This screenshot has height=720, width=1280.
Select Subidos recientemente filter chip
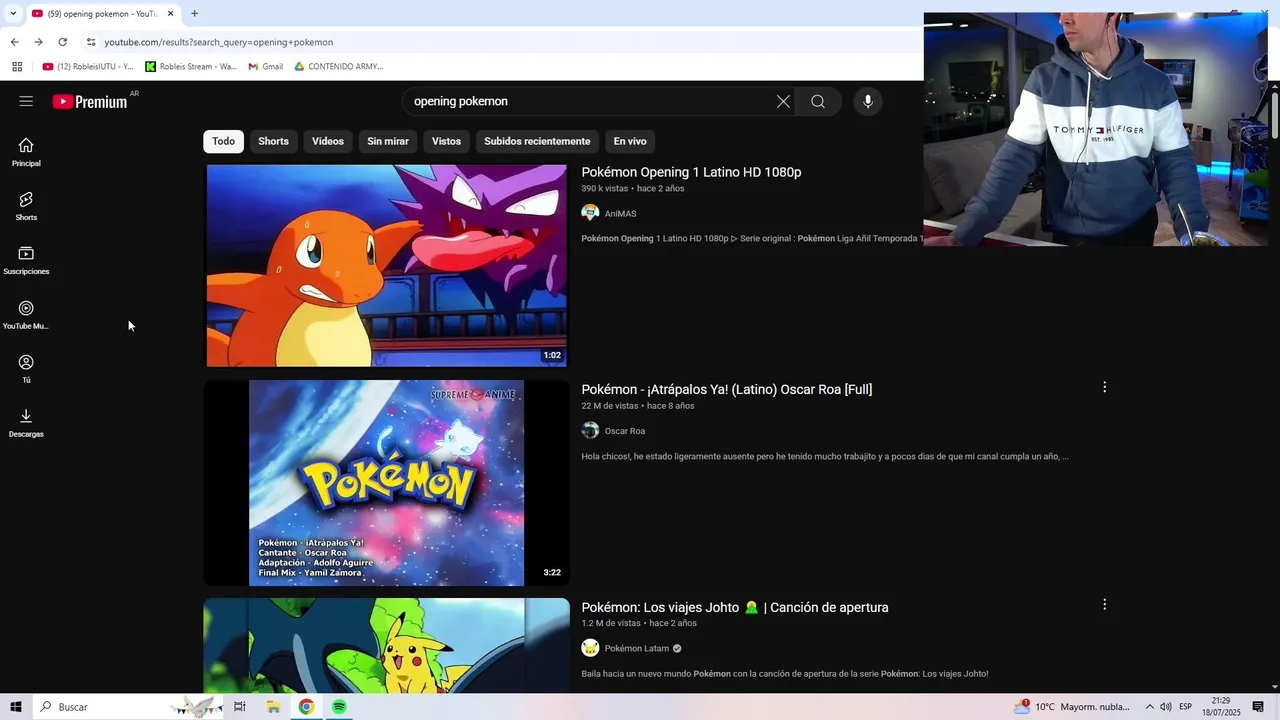537,141
